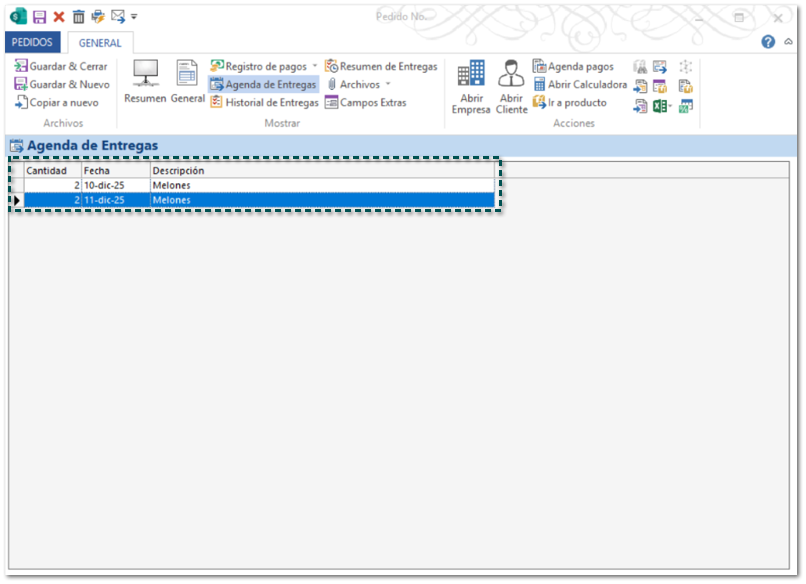Collapse the ribbon with the chevron
The height and width of the screenshot is (584, 806).
tap(788, 42)
